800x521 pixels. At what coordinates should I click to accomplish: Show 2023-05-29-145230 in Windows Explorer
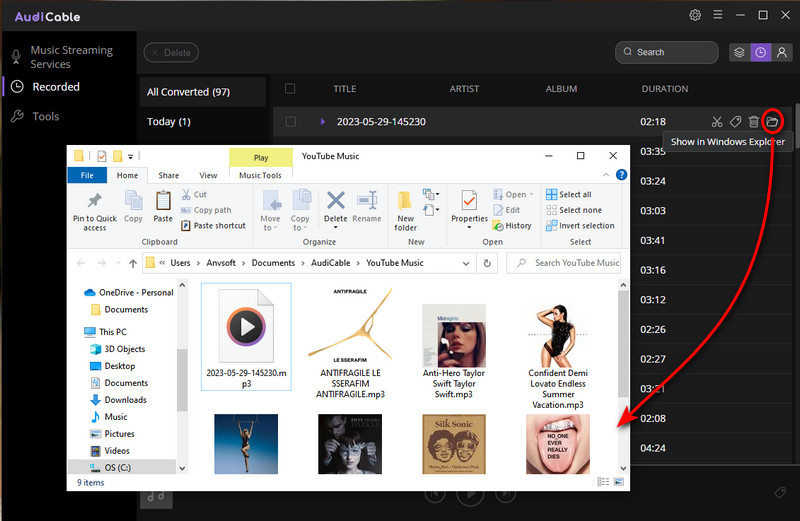click(772, 121)
